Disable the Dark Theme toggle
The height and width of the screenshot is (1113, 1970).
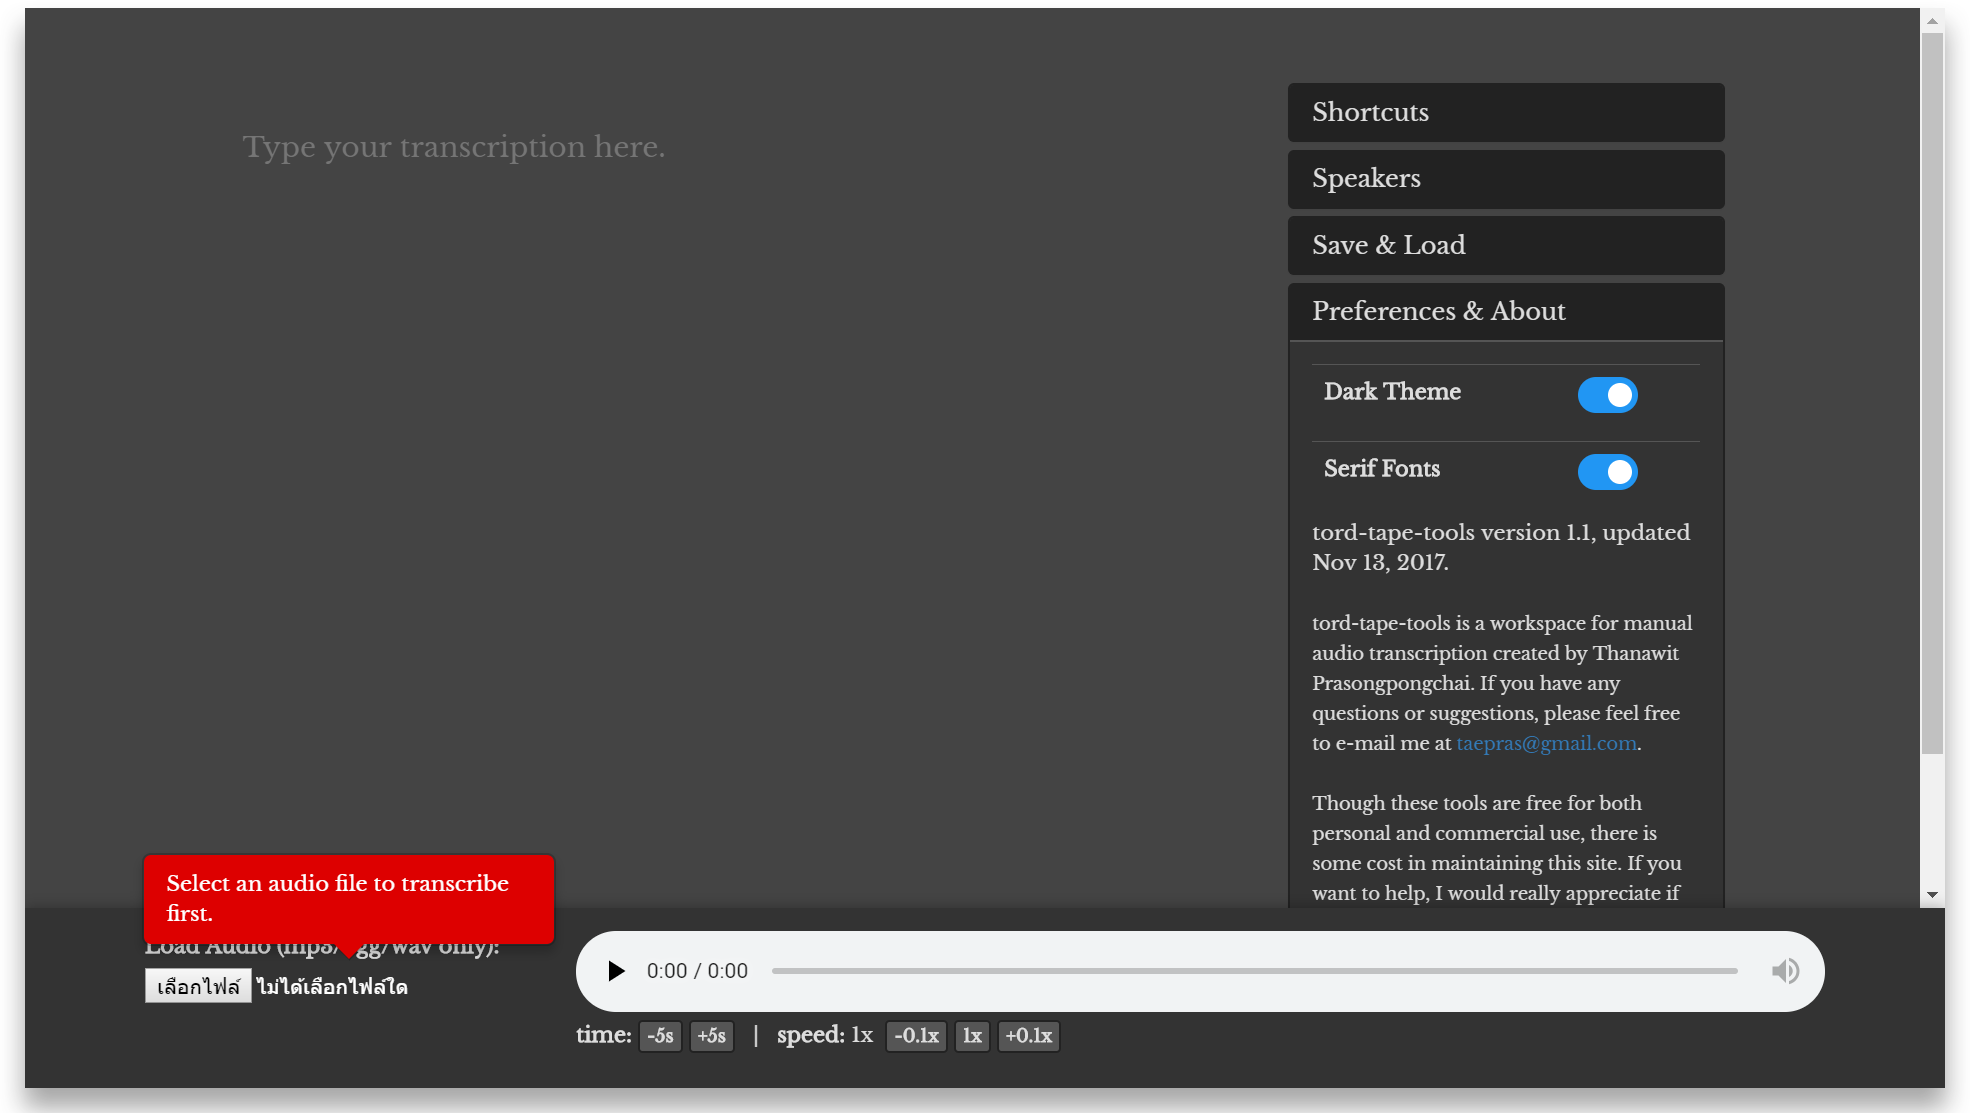[1609, 395]
